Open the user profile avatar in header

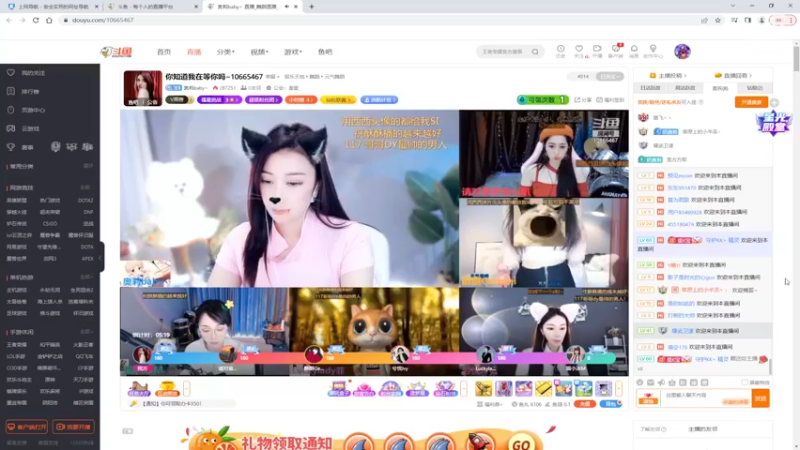click(682, 51)
